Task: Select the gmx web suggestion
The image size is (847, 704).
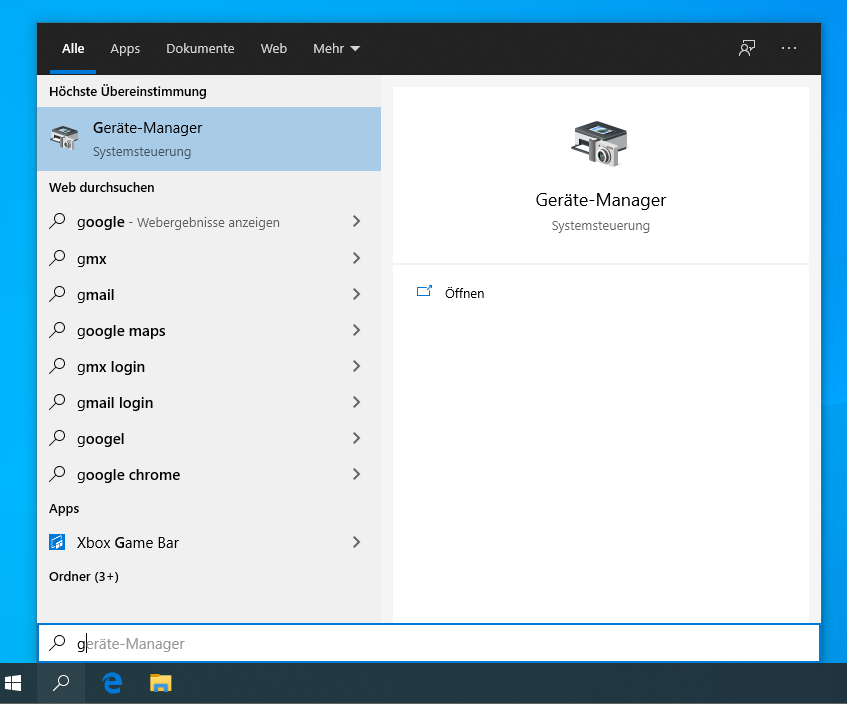Action: (x=209, y=258)
